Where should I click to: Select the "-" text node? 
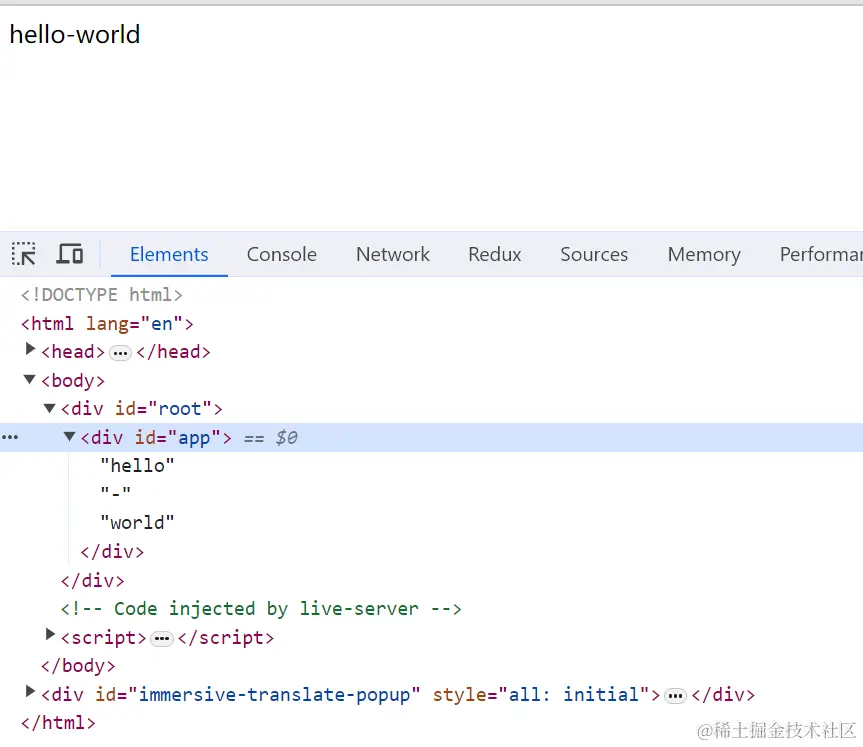[116, 492]
